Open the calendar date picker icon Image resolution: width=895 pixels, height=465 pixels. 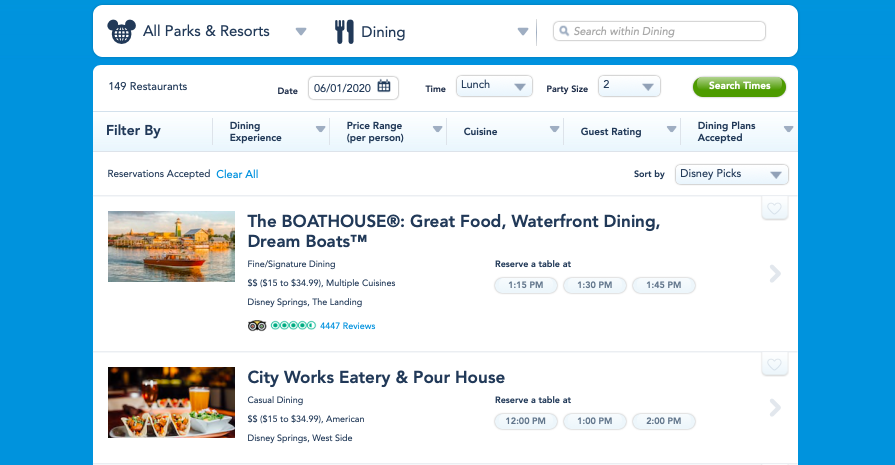384,87
